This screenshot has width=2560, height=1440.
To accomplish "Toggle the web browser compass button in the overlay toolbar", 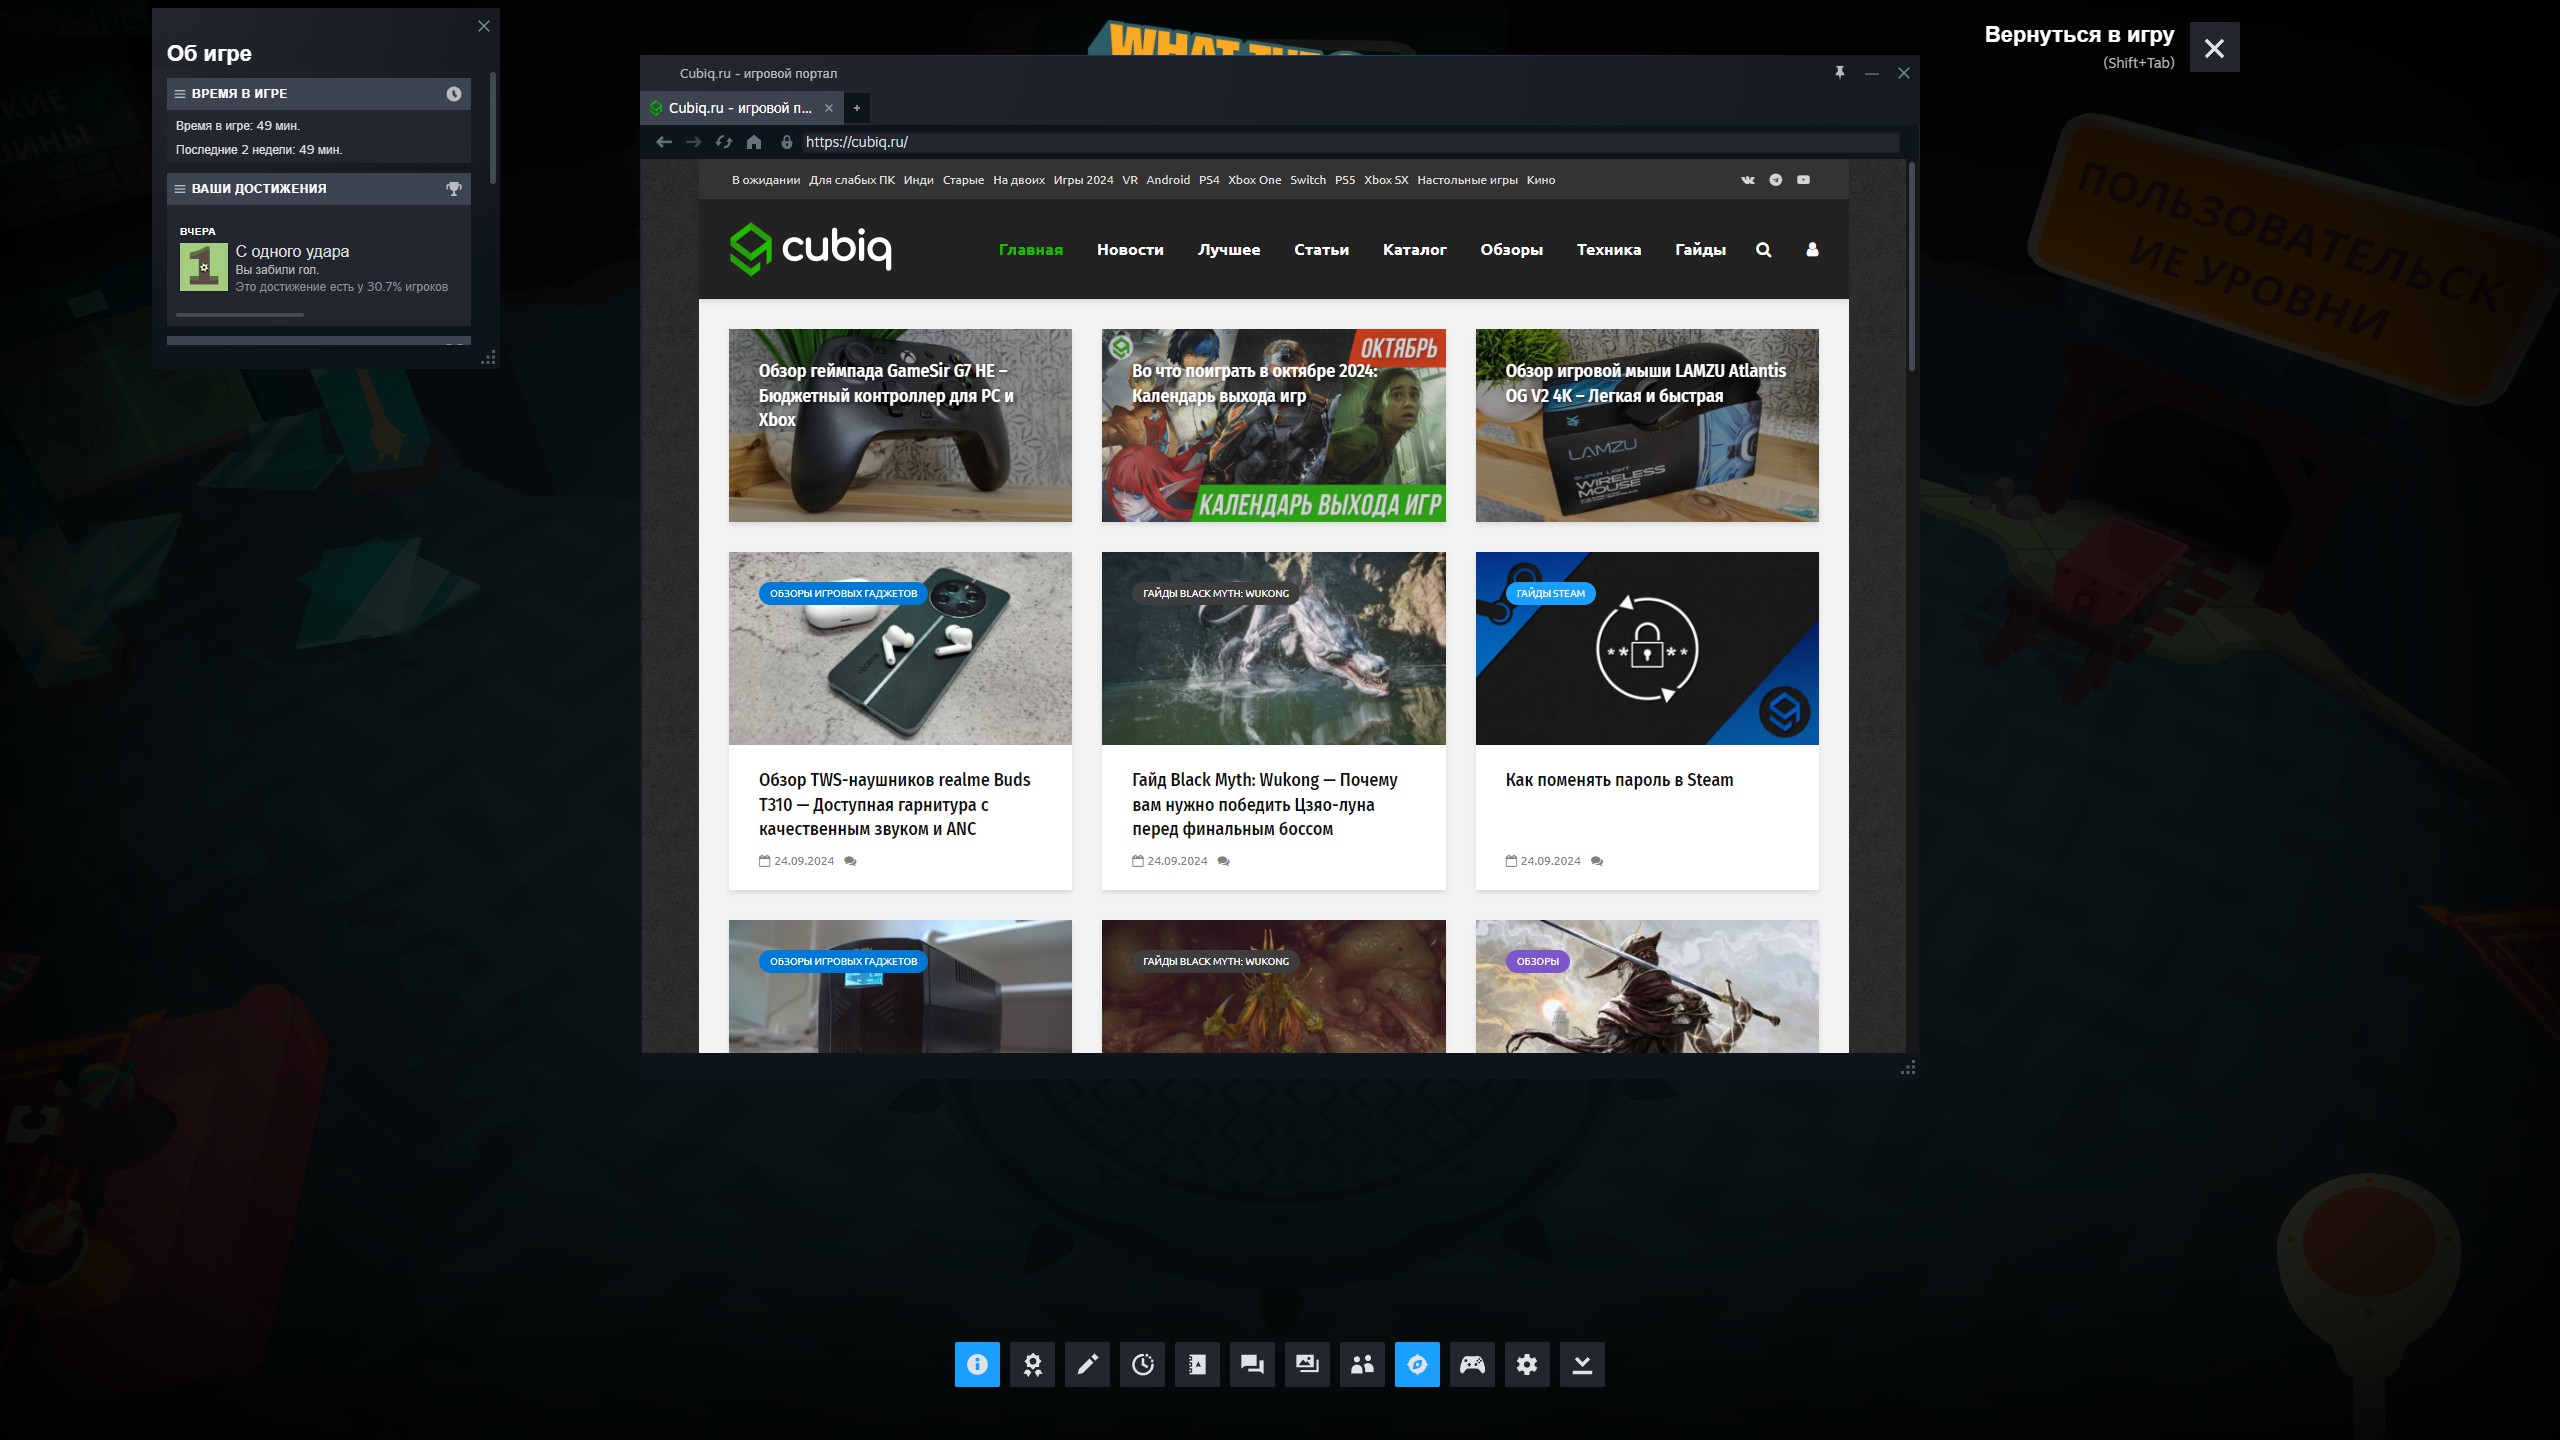I will tap(1417, 1364).
